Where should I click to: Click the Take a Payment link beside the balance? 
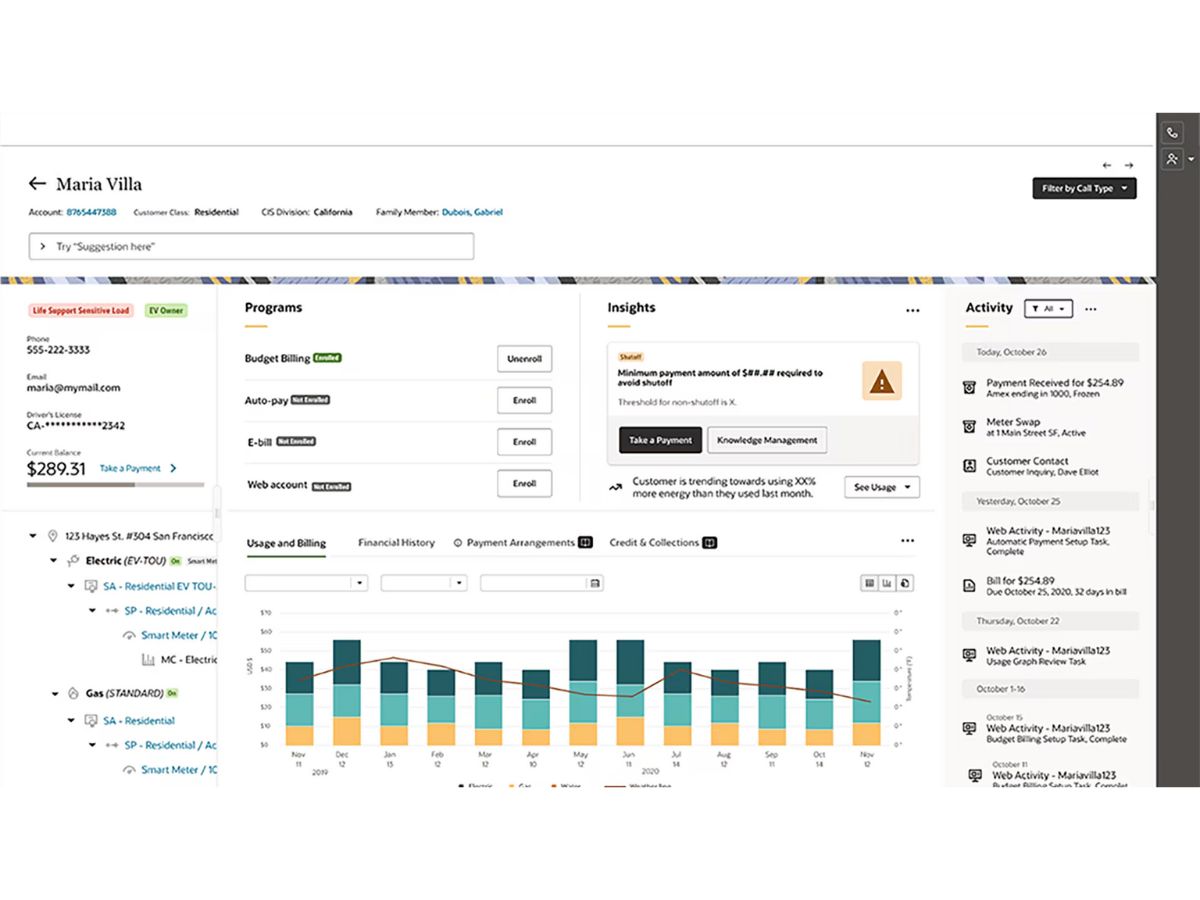click(x=130, y=468)
